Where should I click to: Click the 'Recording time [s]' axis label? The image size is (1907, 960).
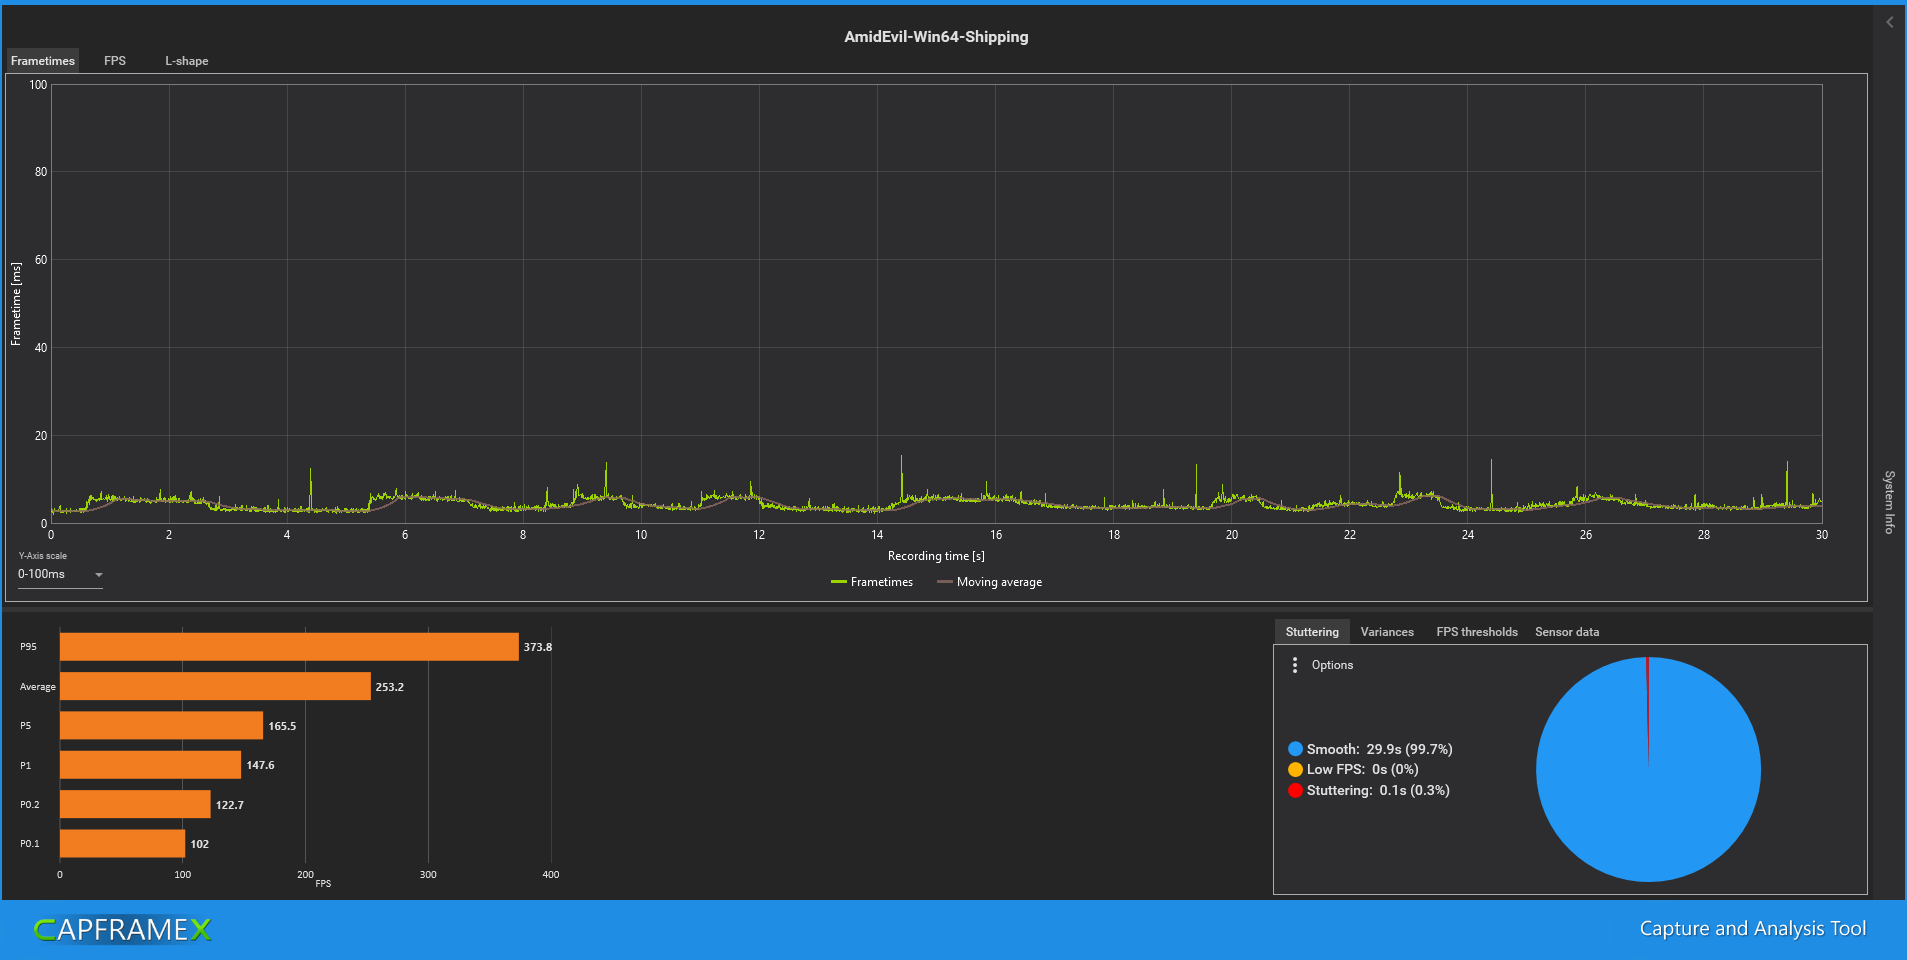point(936,556)
